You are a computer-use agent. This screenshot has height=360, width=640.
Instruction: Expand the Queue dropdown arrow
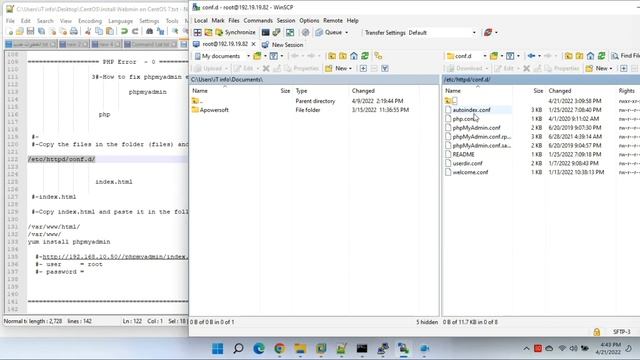(x=347, y=33)
